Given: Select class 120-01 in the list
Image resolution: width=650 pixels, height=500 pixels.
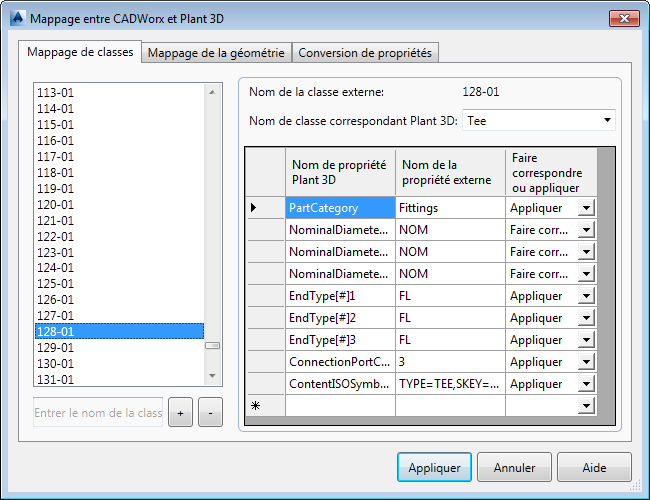Looking at the screenshot, I should pos(119,204).
